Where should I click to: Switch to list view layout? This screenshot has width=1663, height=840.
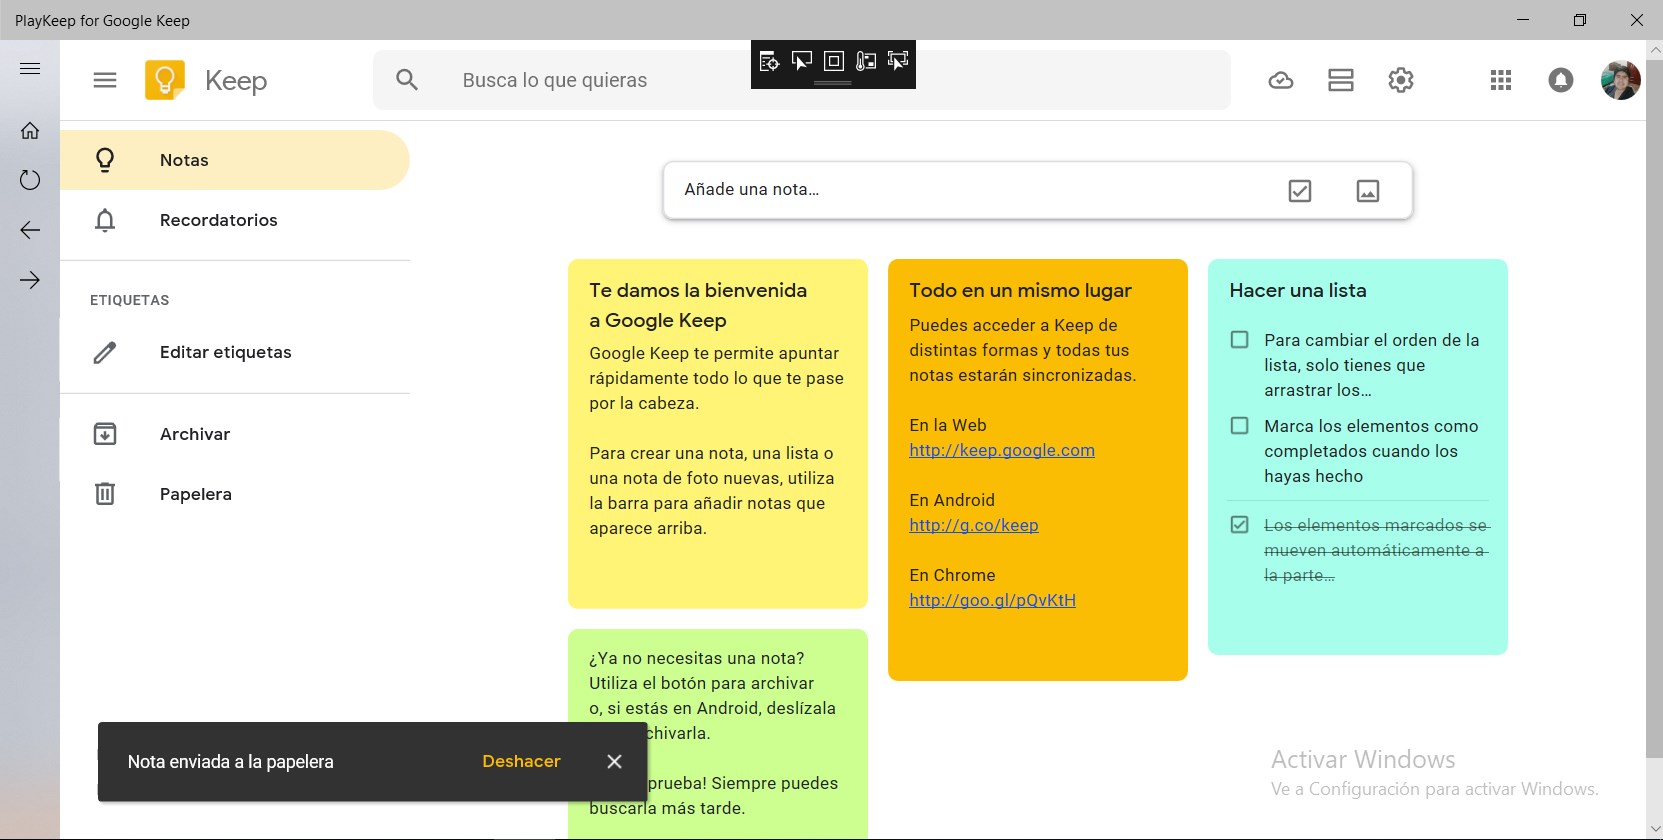click(1341, 80)
